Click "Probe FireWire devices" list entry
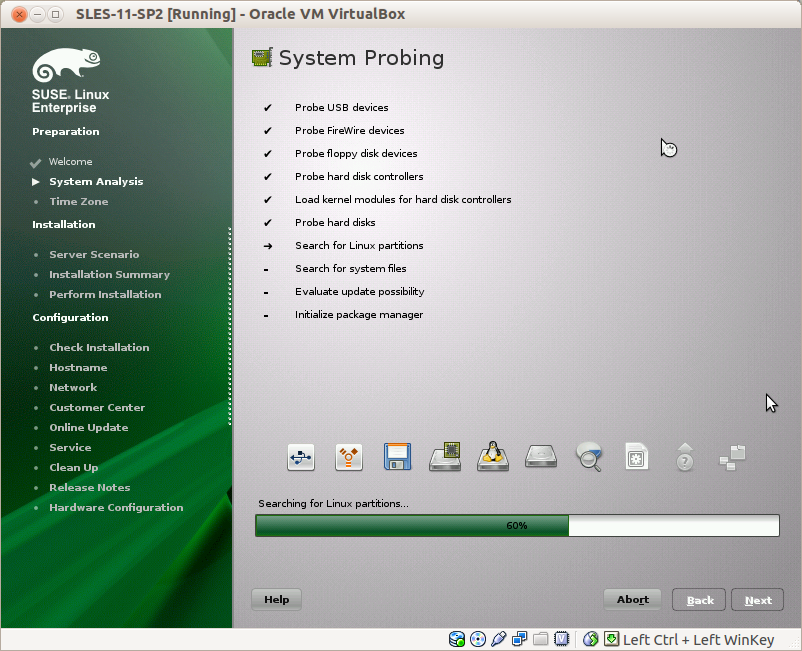Viewport: 802px width, 651px height. pyautogui.click(x=350, y=130)
